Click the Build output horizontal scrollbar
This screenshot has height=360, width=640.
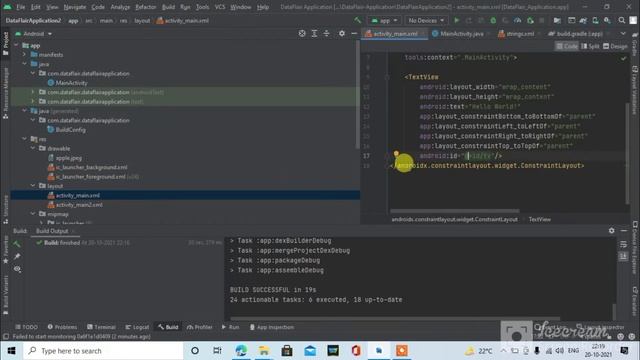point(395,318)
